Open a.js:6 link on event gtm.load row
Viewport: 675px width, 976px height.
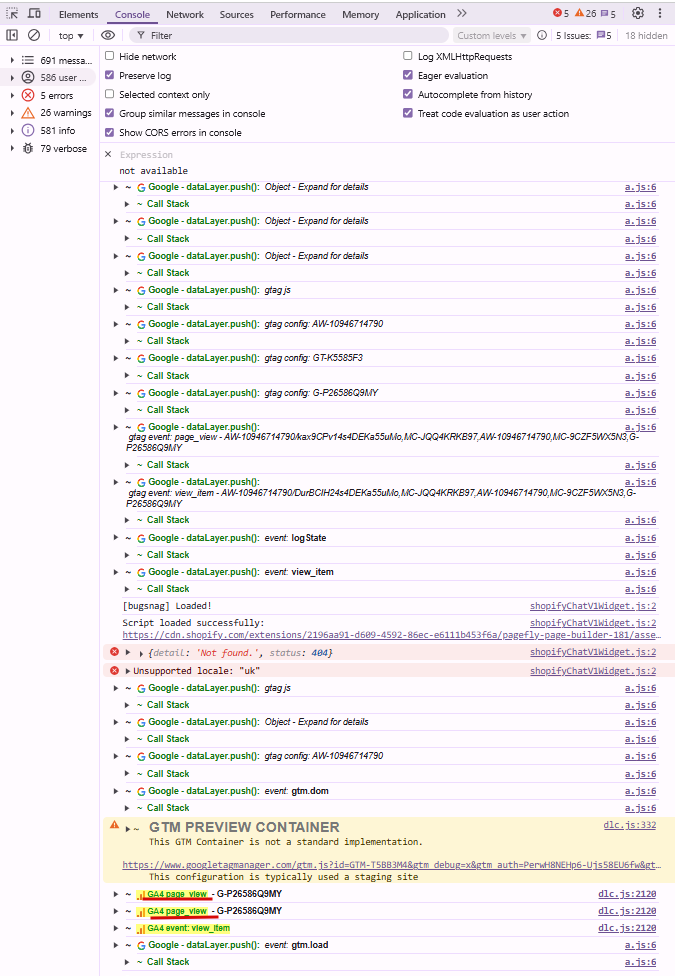point(640,945)
